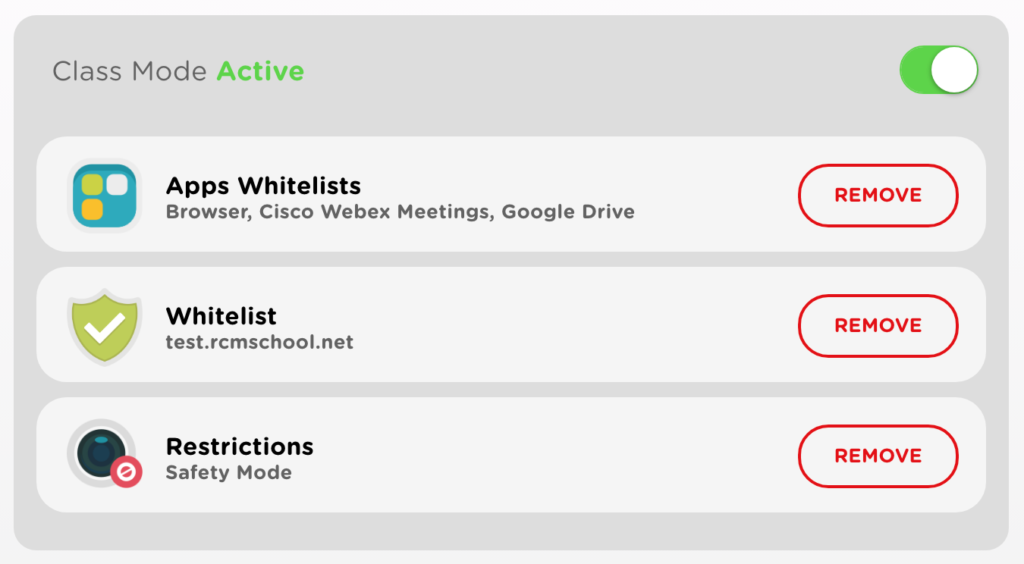Click the Browser, Cisco Webex Meetings app list
Screen dimensions: 1024x564
pos(400,212)
